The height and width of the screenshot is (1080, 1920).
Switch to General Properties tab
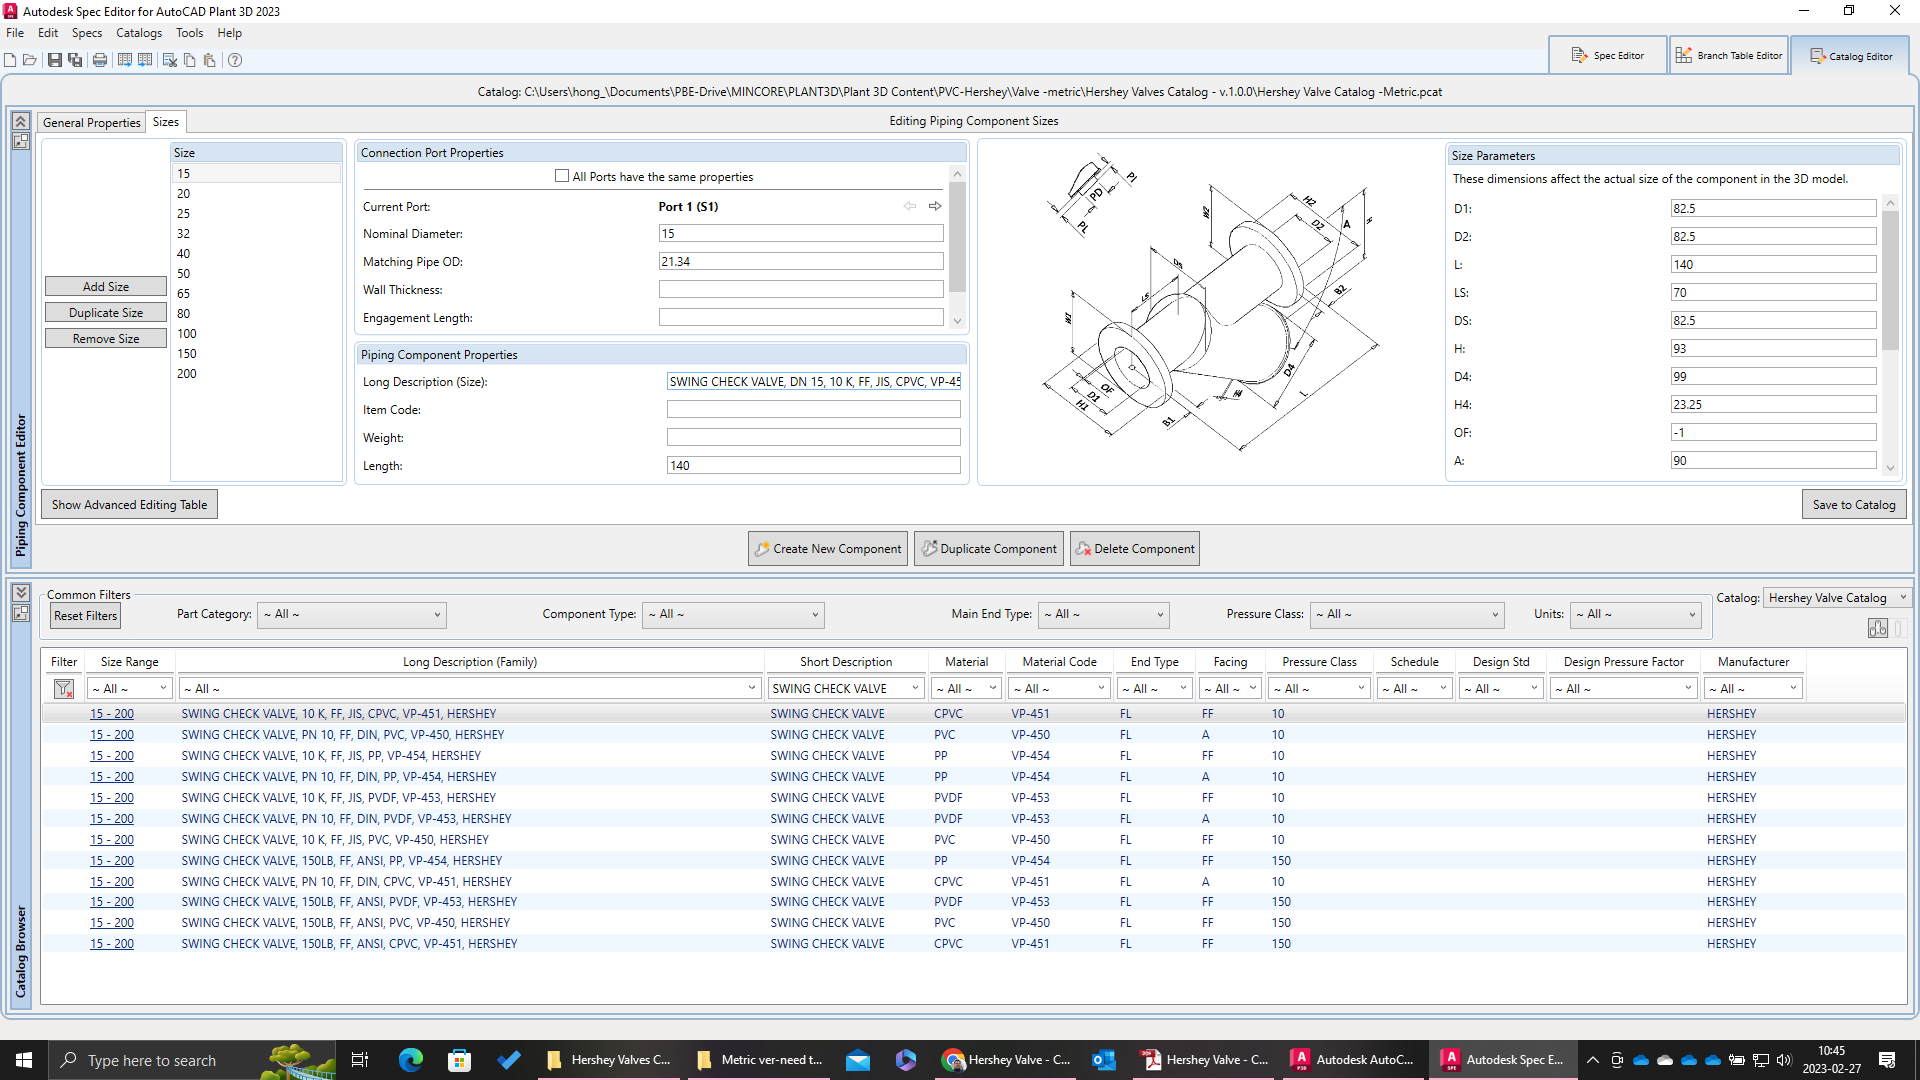click(x=91, y=122)
